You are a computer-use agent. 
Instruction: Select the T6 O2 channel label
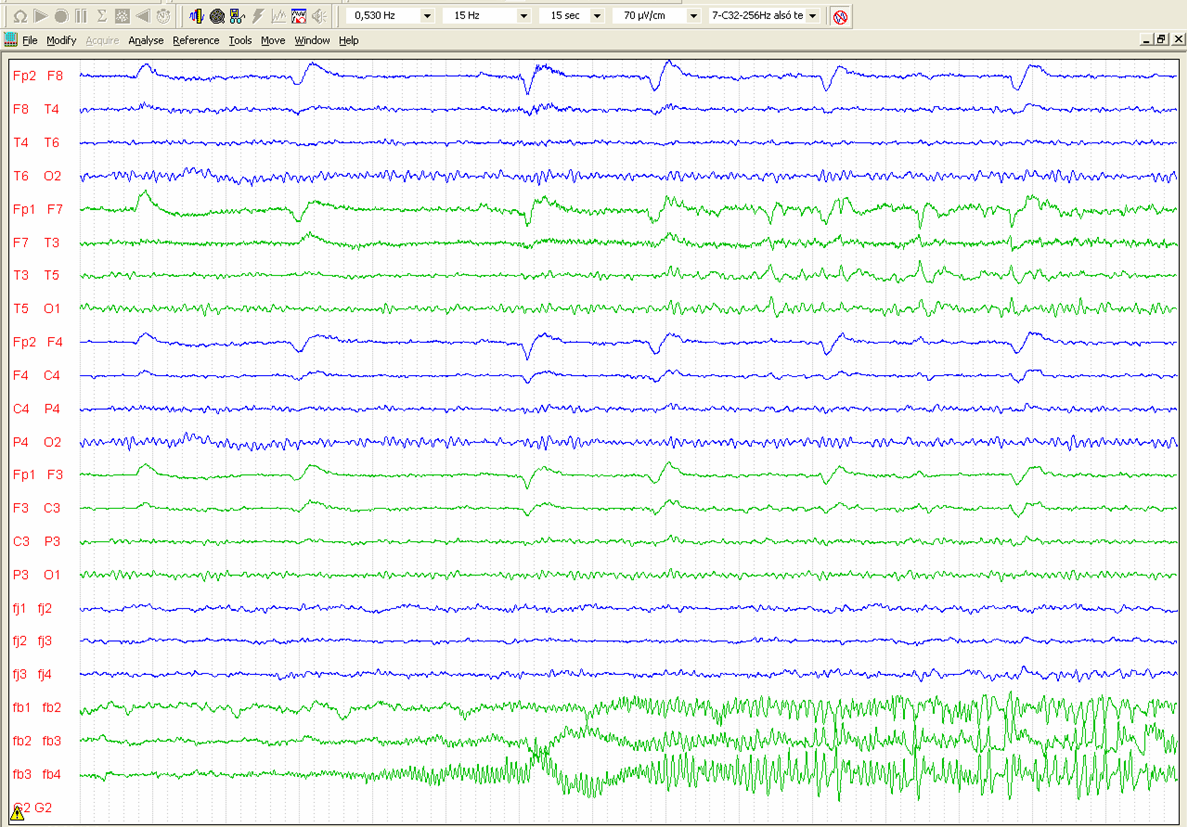point(36,176)
